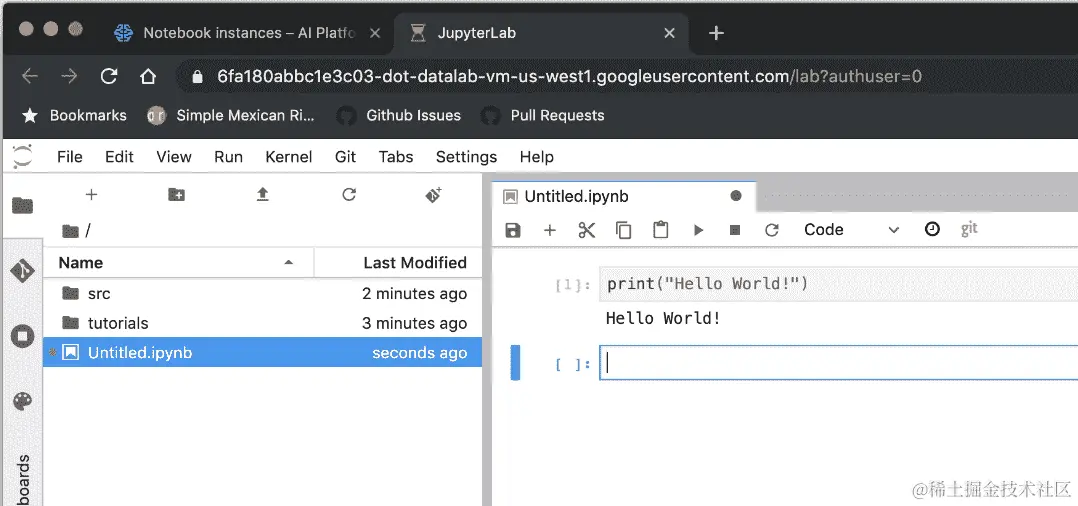The height and width of the screenshot is (506, 1078).
Task: Click the Upload Files icon
Action: coord(263,195)
